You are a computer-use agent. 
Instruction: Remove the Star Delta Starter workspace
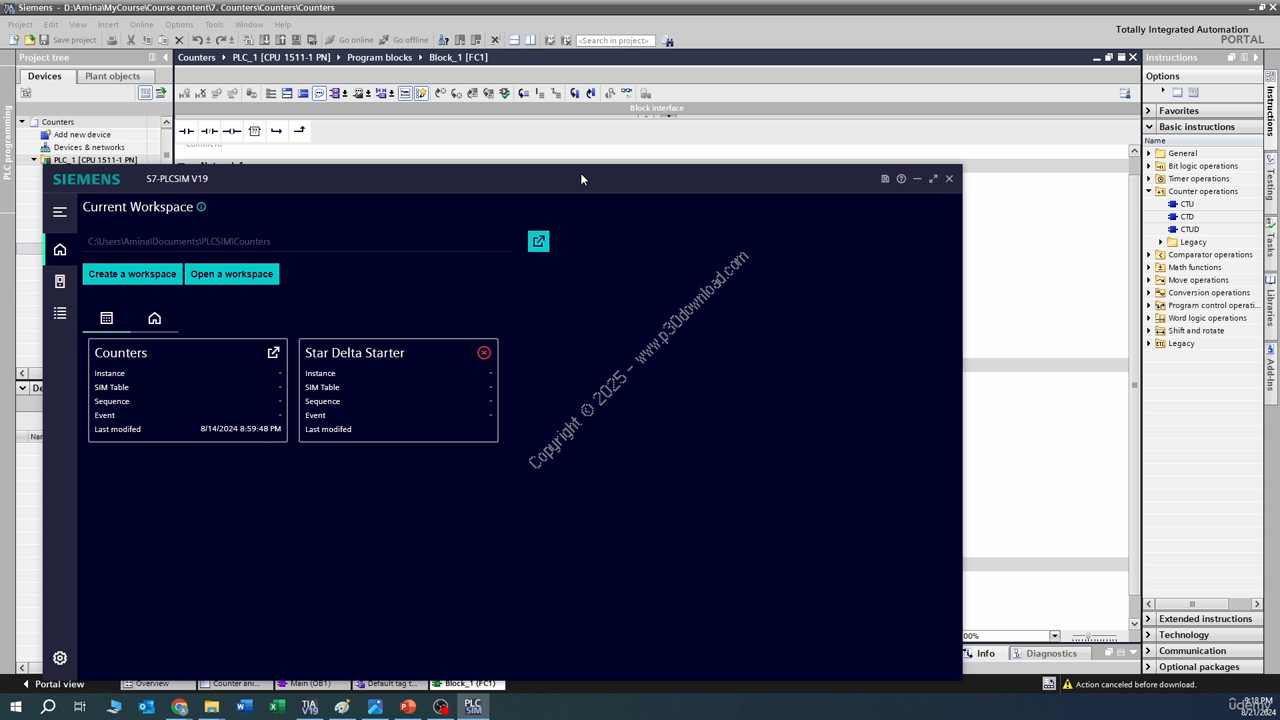pyautogui.click(x=484, y=353)
